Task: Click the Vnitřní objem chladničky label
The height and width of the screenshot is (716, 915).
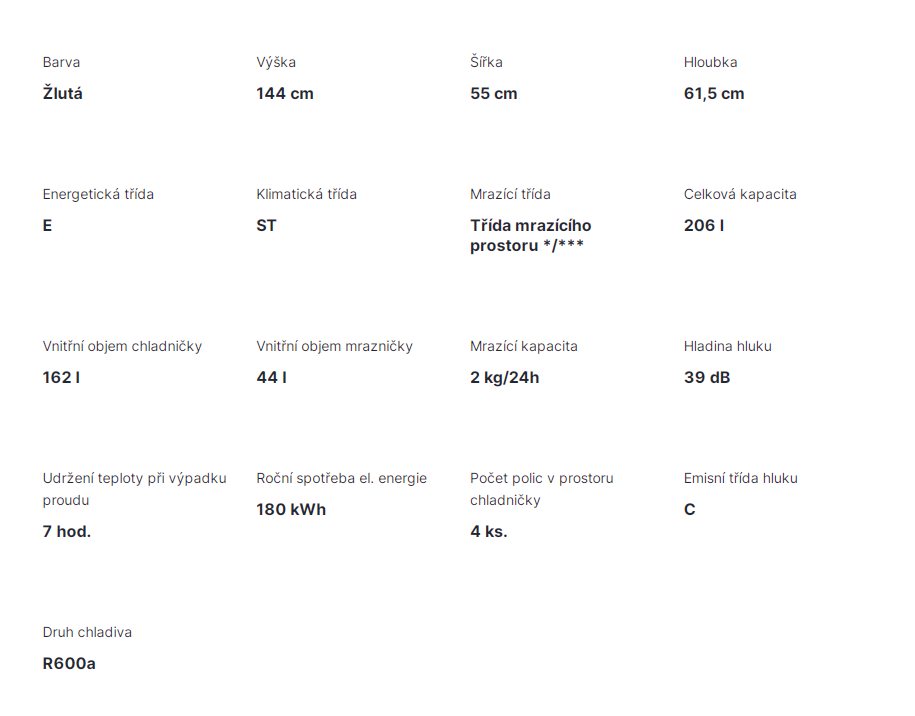Action: coord(122,346)
